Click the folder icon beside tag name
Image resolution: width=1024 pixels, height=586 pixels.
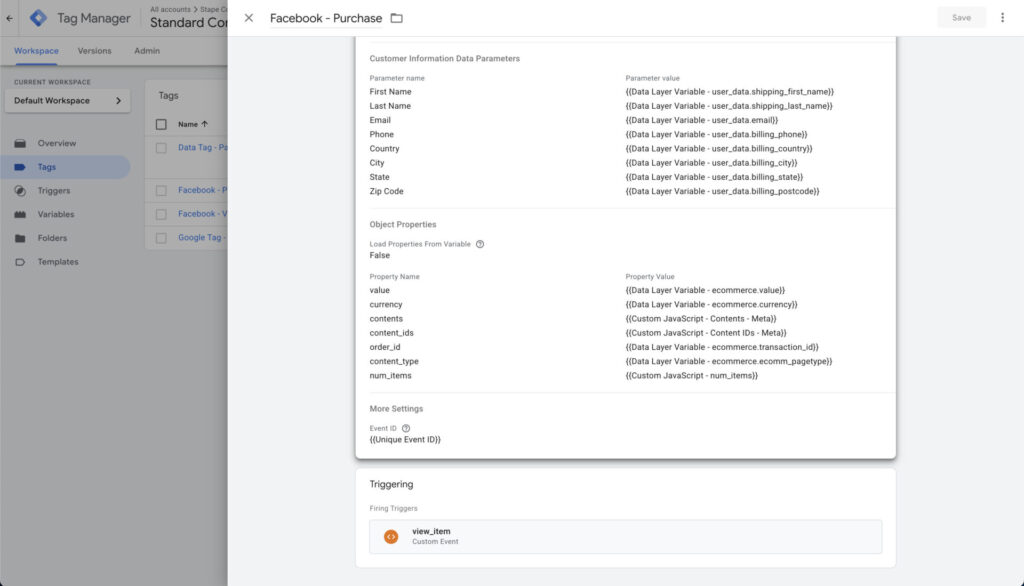click(396, 18)
